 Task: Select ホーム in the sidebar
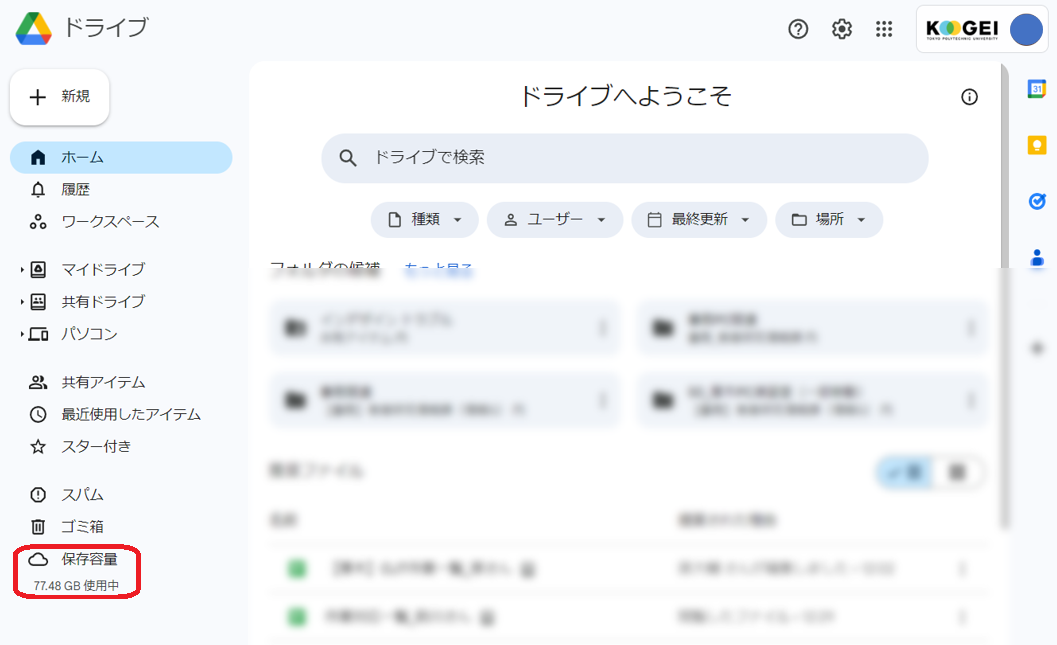[x=121, y=158]
